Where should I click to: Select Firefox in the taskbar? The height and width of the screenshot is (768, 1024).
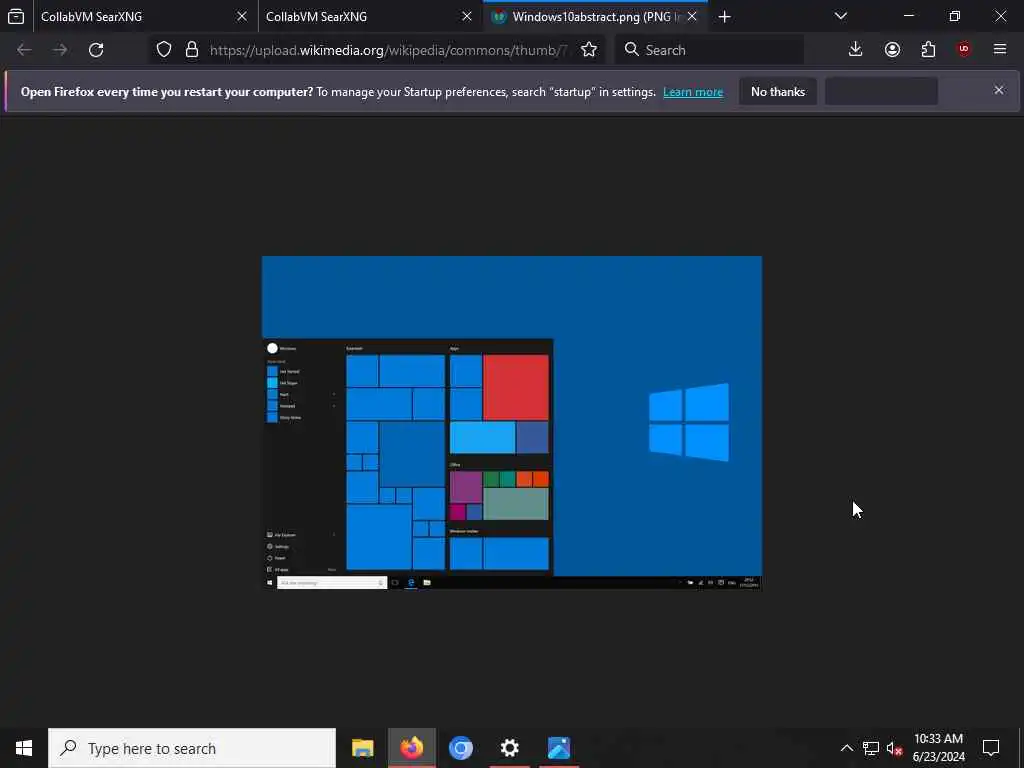point(411,748)
